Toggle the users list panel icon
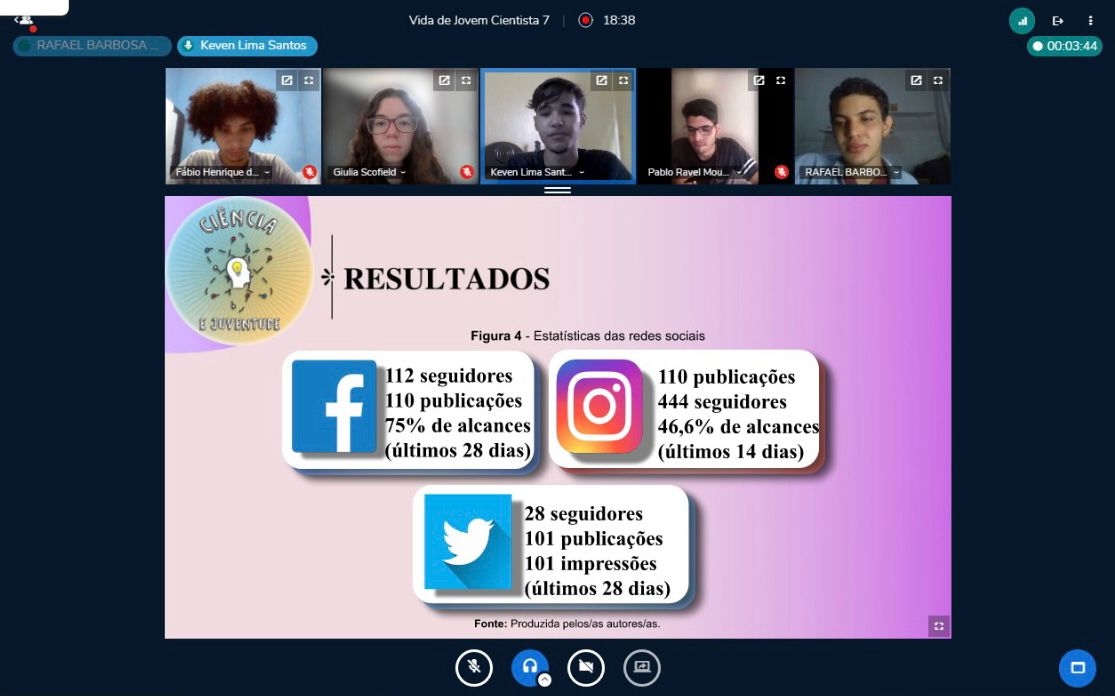The width and height of the screenshot is (1115, 696). [24, 20]
